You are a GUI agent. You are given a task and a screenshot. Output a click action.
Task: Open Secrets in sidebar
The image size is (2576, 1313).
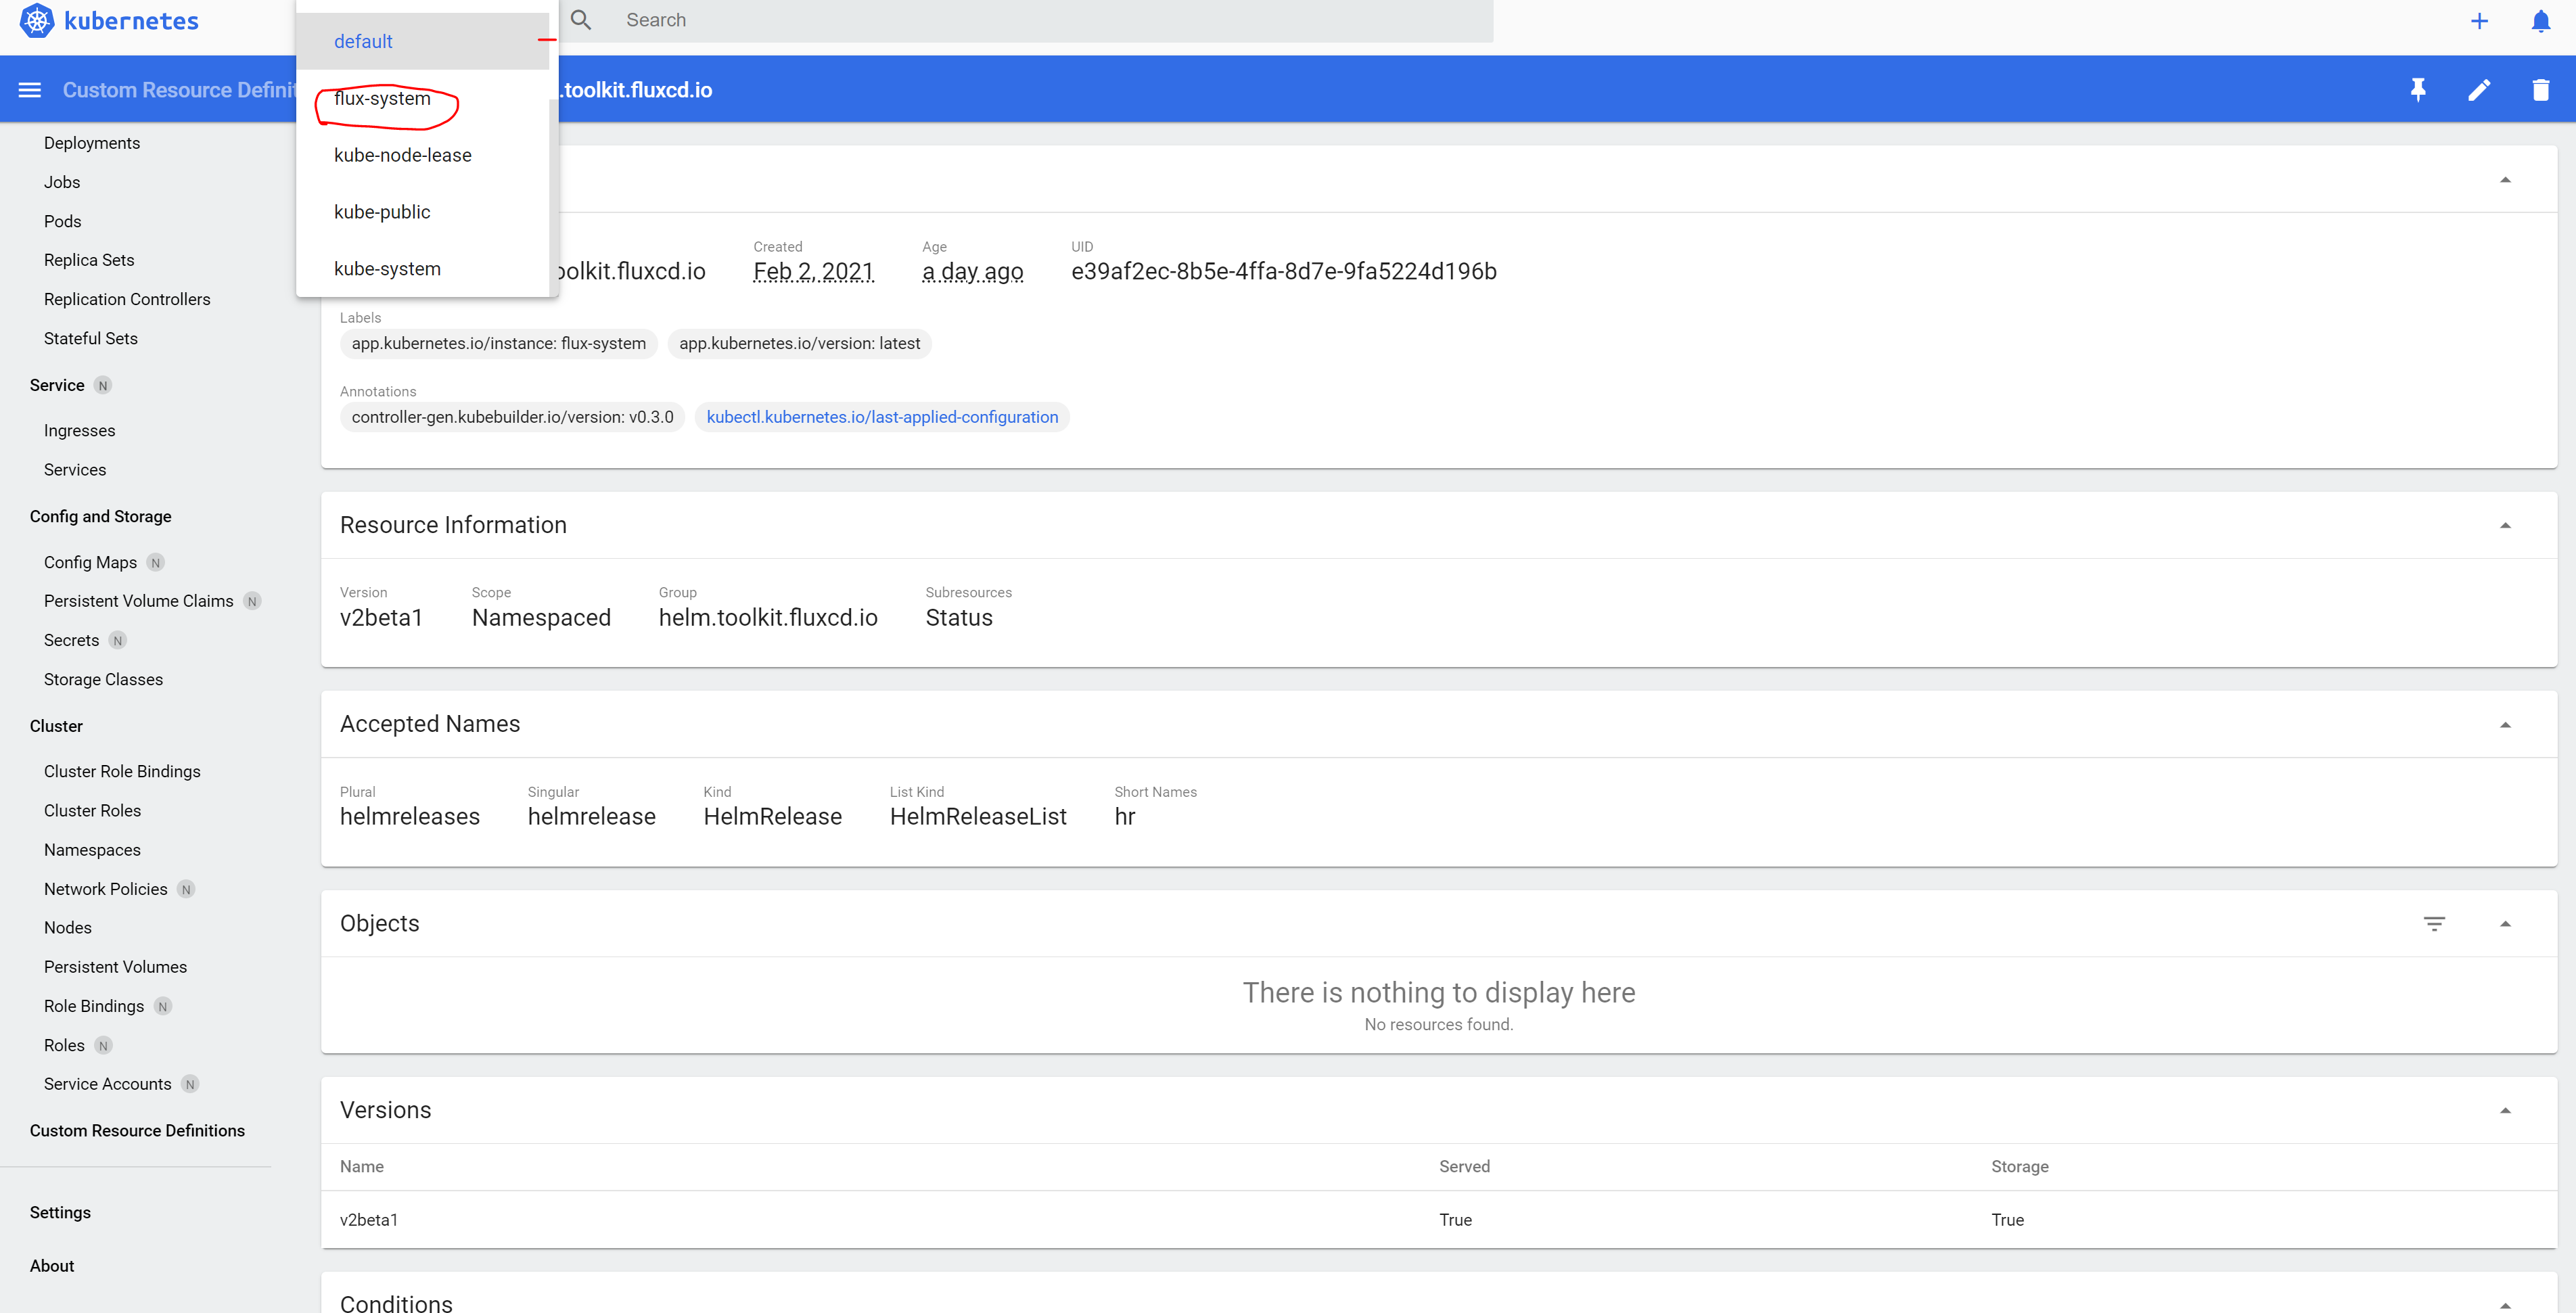[71, 640]
